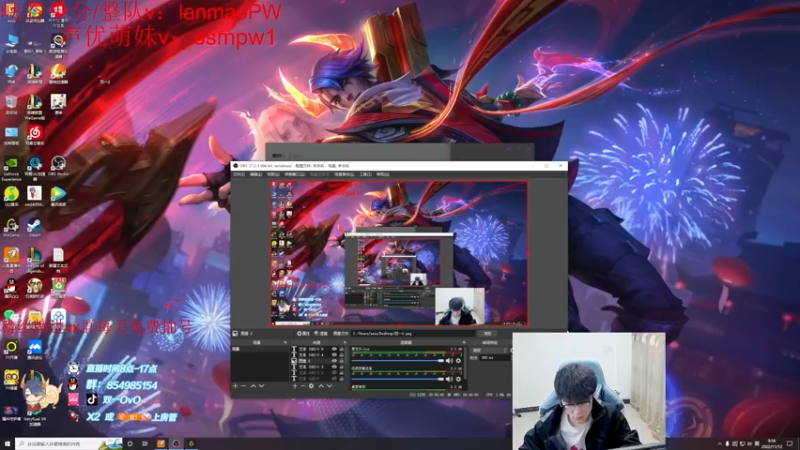Open settings gear for 麦克风/Aux channel
This screenshot has height=450, width=800.
click(x=458, y=361)
